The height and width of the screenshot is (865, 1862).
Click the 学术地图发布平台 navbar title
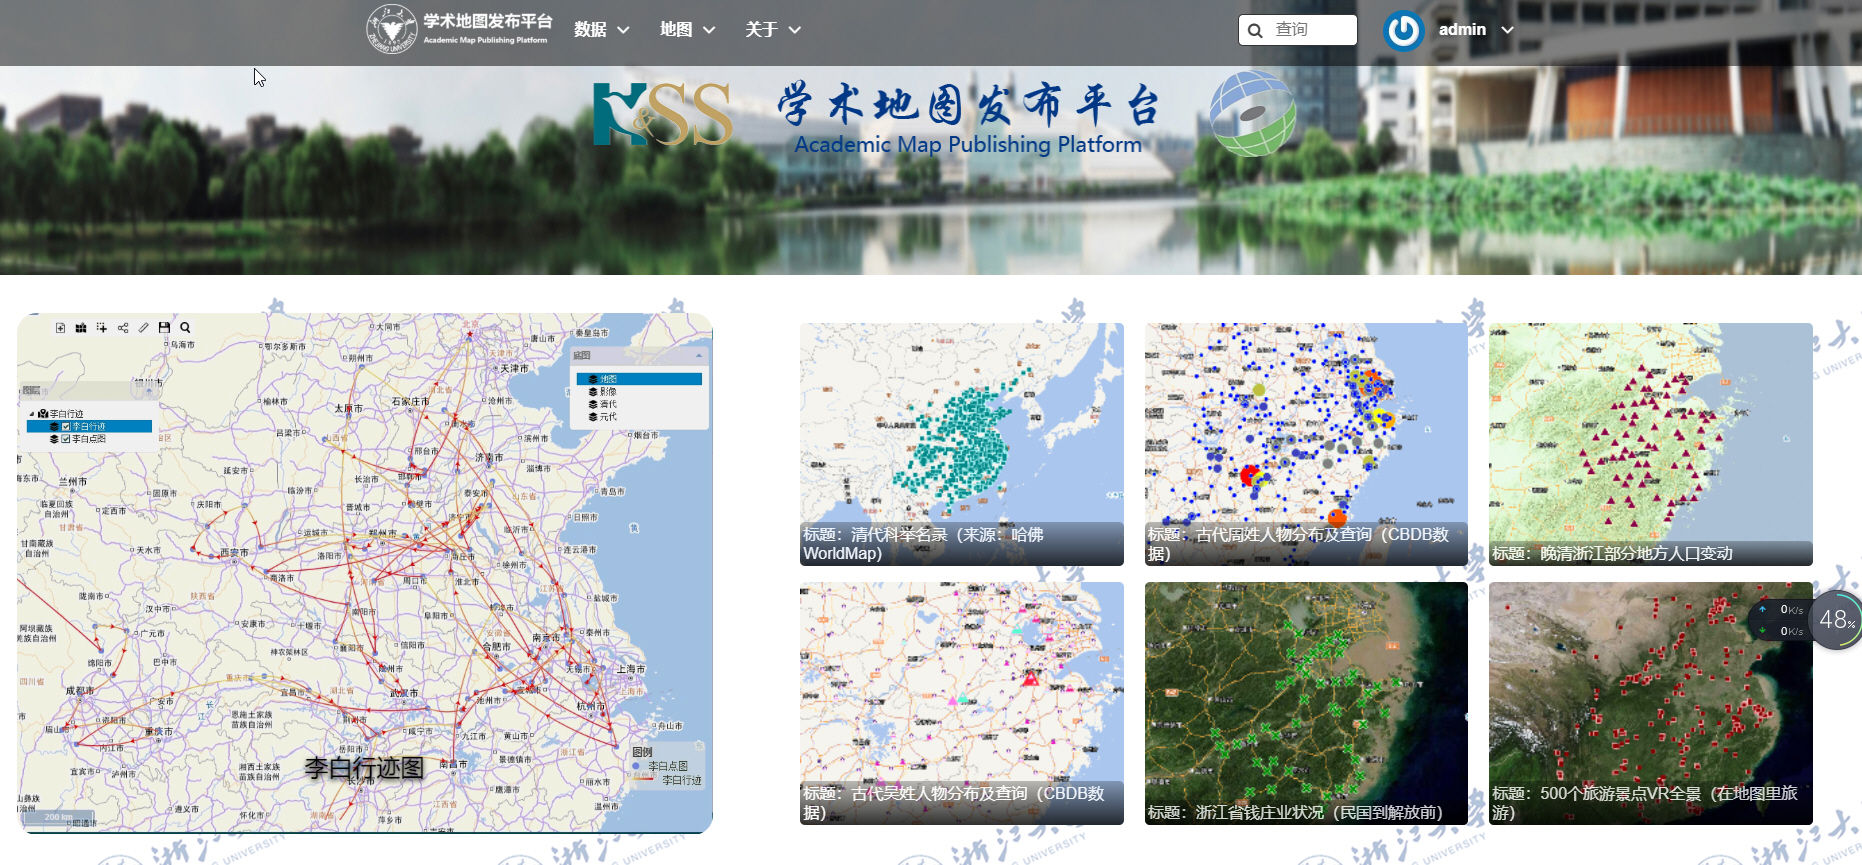[487, 21]
